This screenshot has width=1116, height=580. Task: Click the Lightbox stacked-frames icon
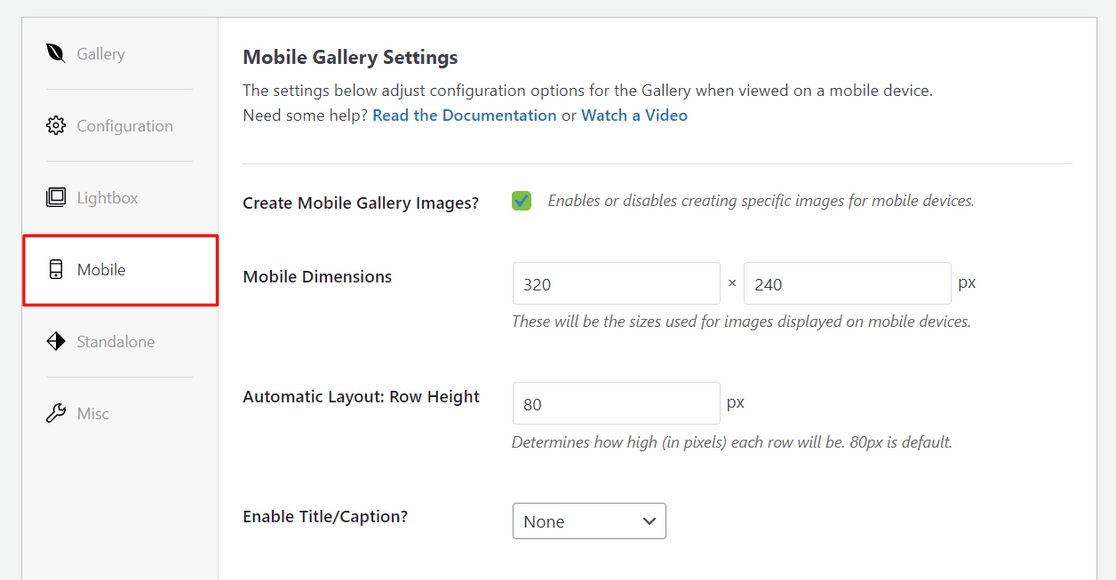pyautogui.click(x=56, y=198)
